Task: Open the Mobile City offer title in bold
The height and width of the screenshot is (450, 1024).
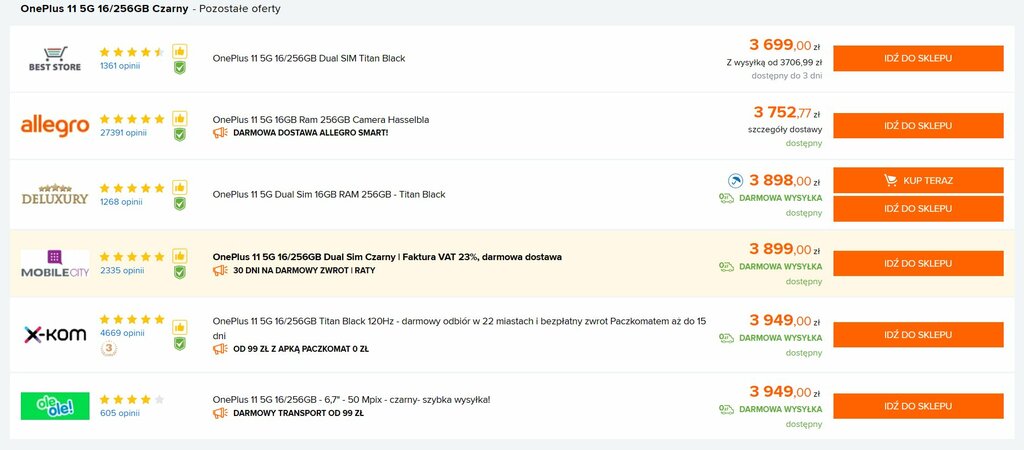Action: coord(387,257)
